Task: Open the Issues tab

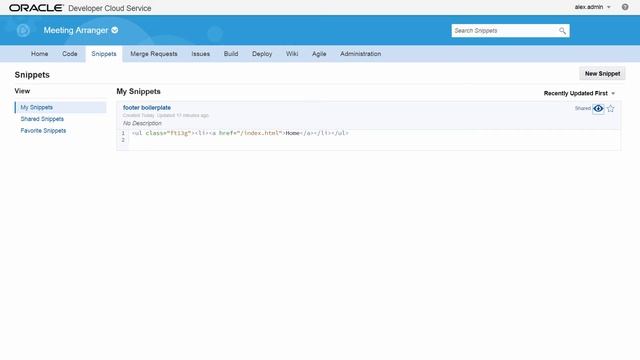Action: (x=200, y=53)
